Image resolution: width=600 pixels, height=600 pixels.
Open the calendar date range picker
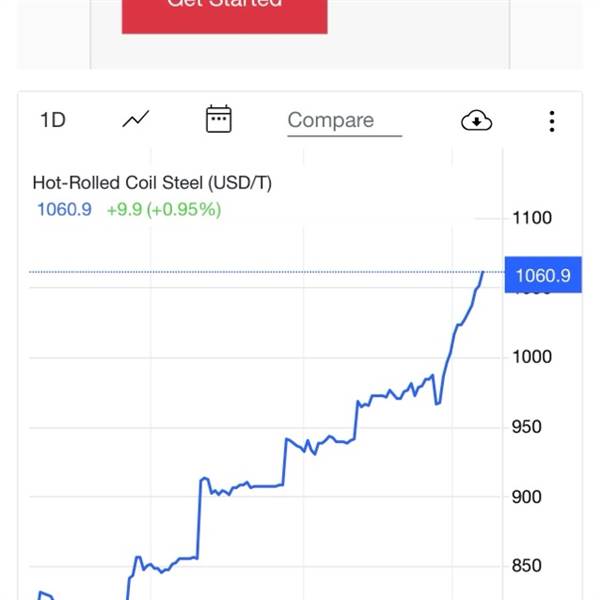tap(218, 120)
